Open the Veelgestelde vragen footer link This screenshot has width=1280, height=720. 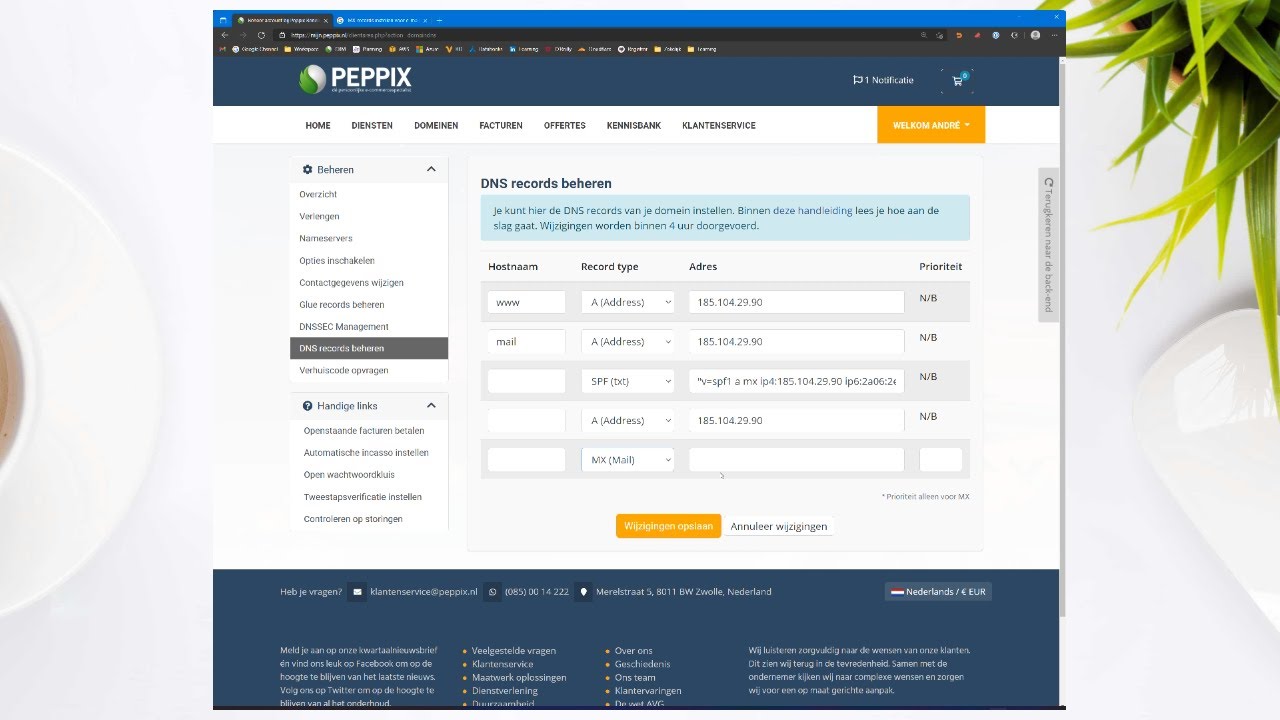514,651
